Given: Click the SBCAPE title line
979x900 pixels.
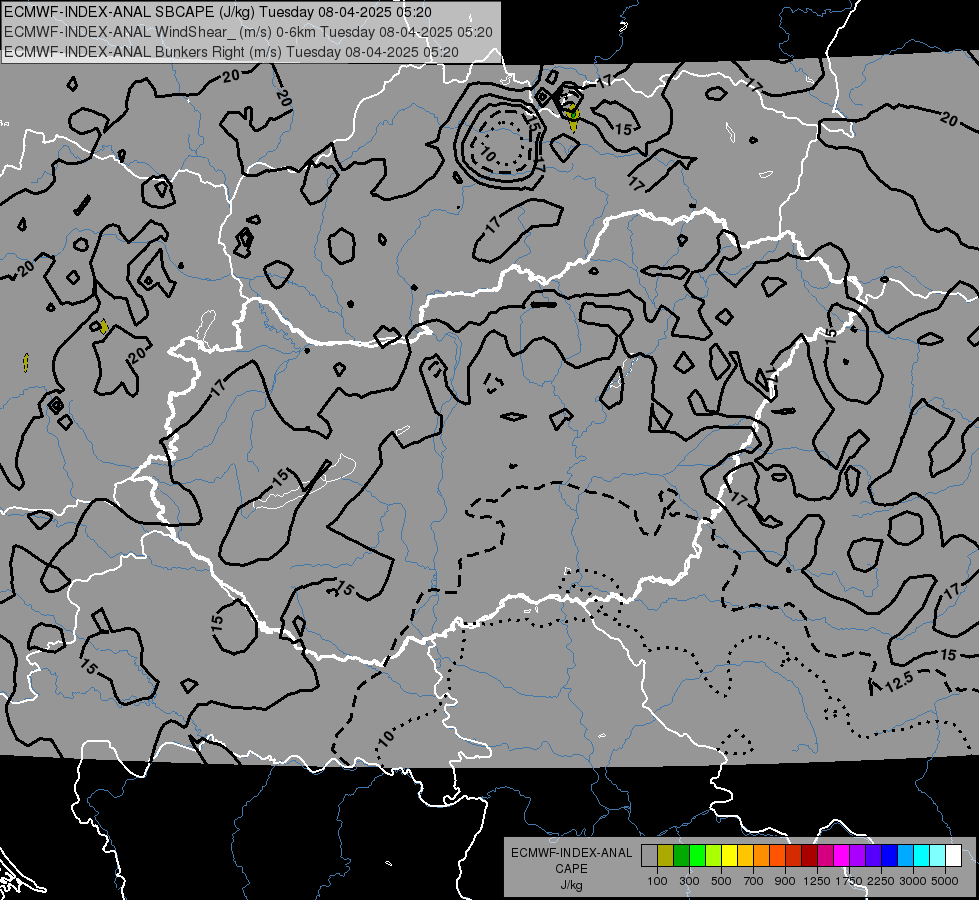Looking at the screenshot, I should pyautogui.click(x=217, y=12).
